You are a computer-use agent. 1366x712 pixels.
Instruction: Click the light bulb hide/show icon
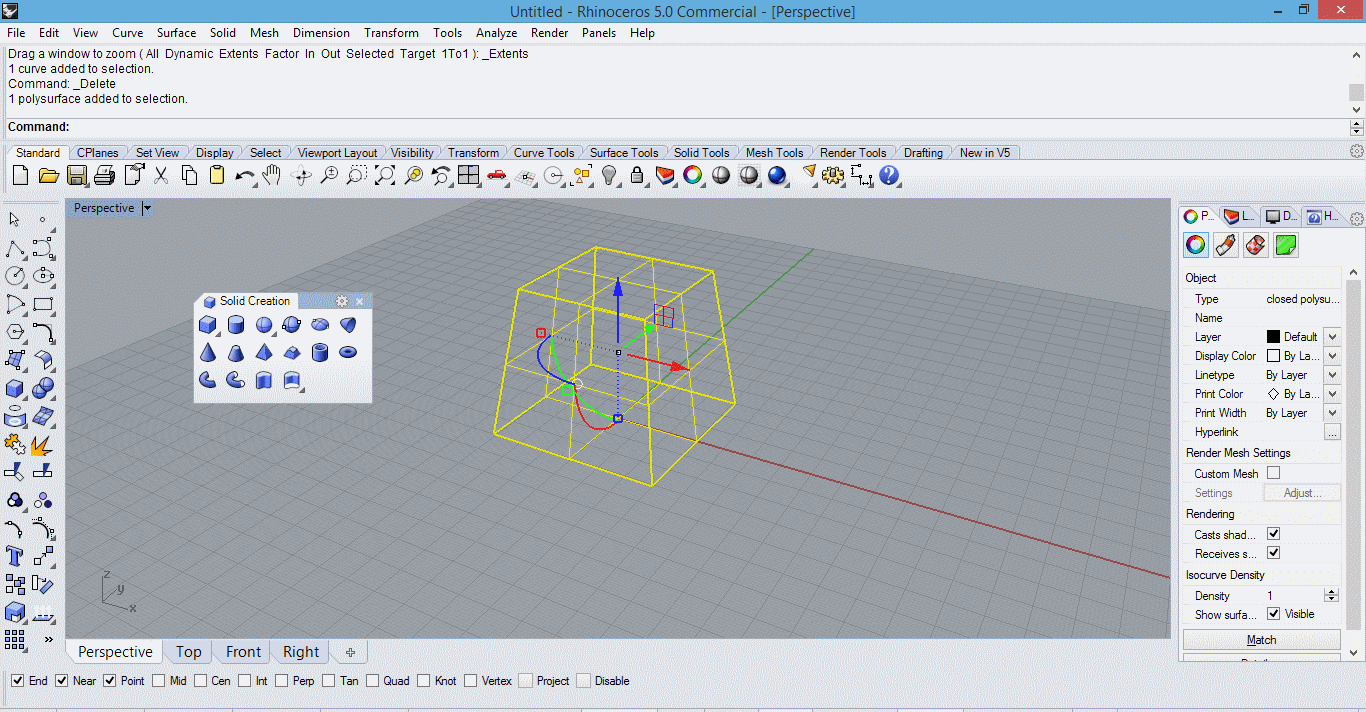[609, 176]
